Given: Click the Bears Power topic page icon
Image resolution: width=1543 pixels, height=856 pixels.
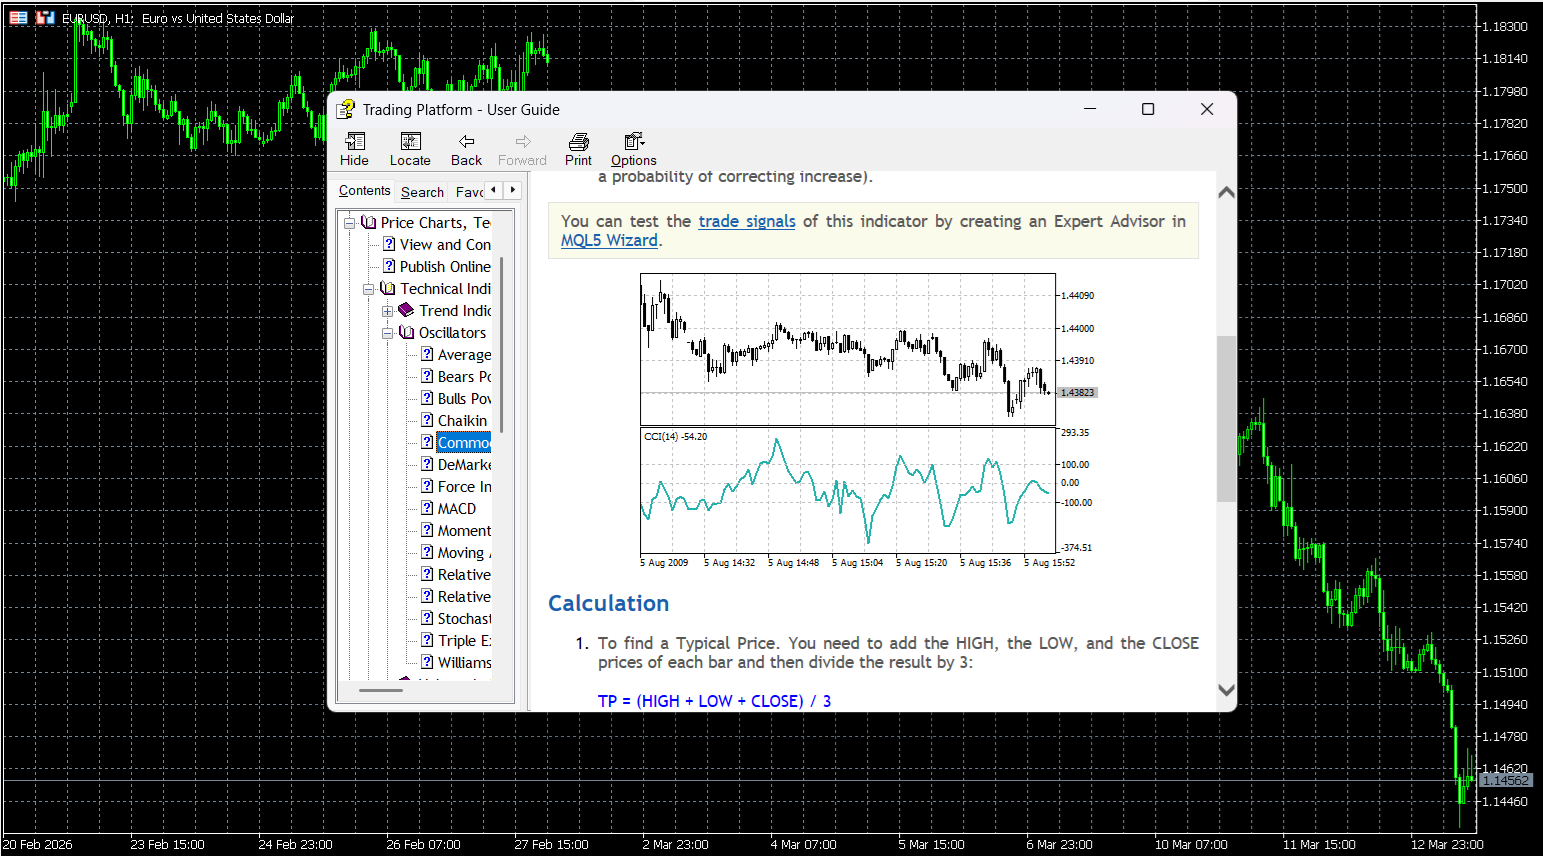Looking at the screenshot, I should click(427, 376).
